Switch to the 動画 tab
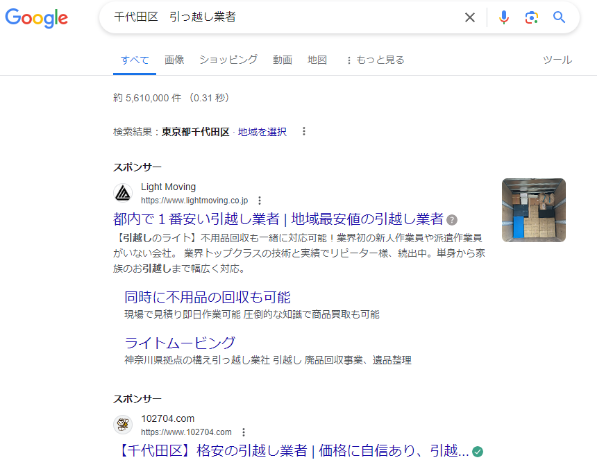This screenshot has width=597, height=460. 283,60
